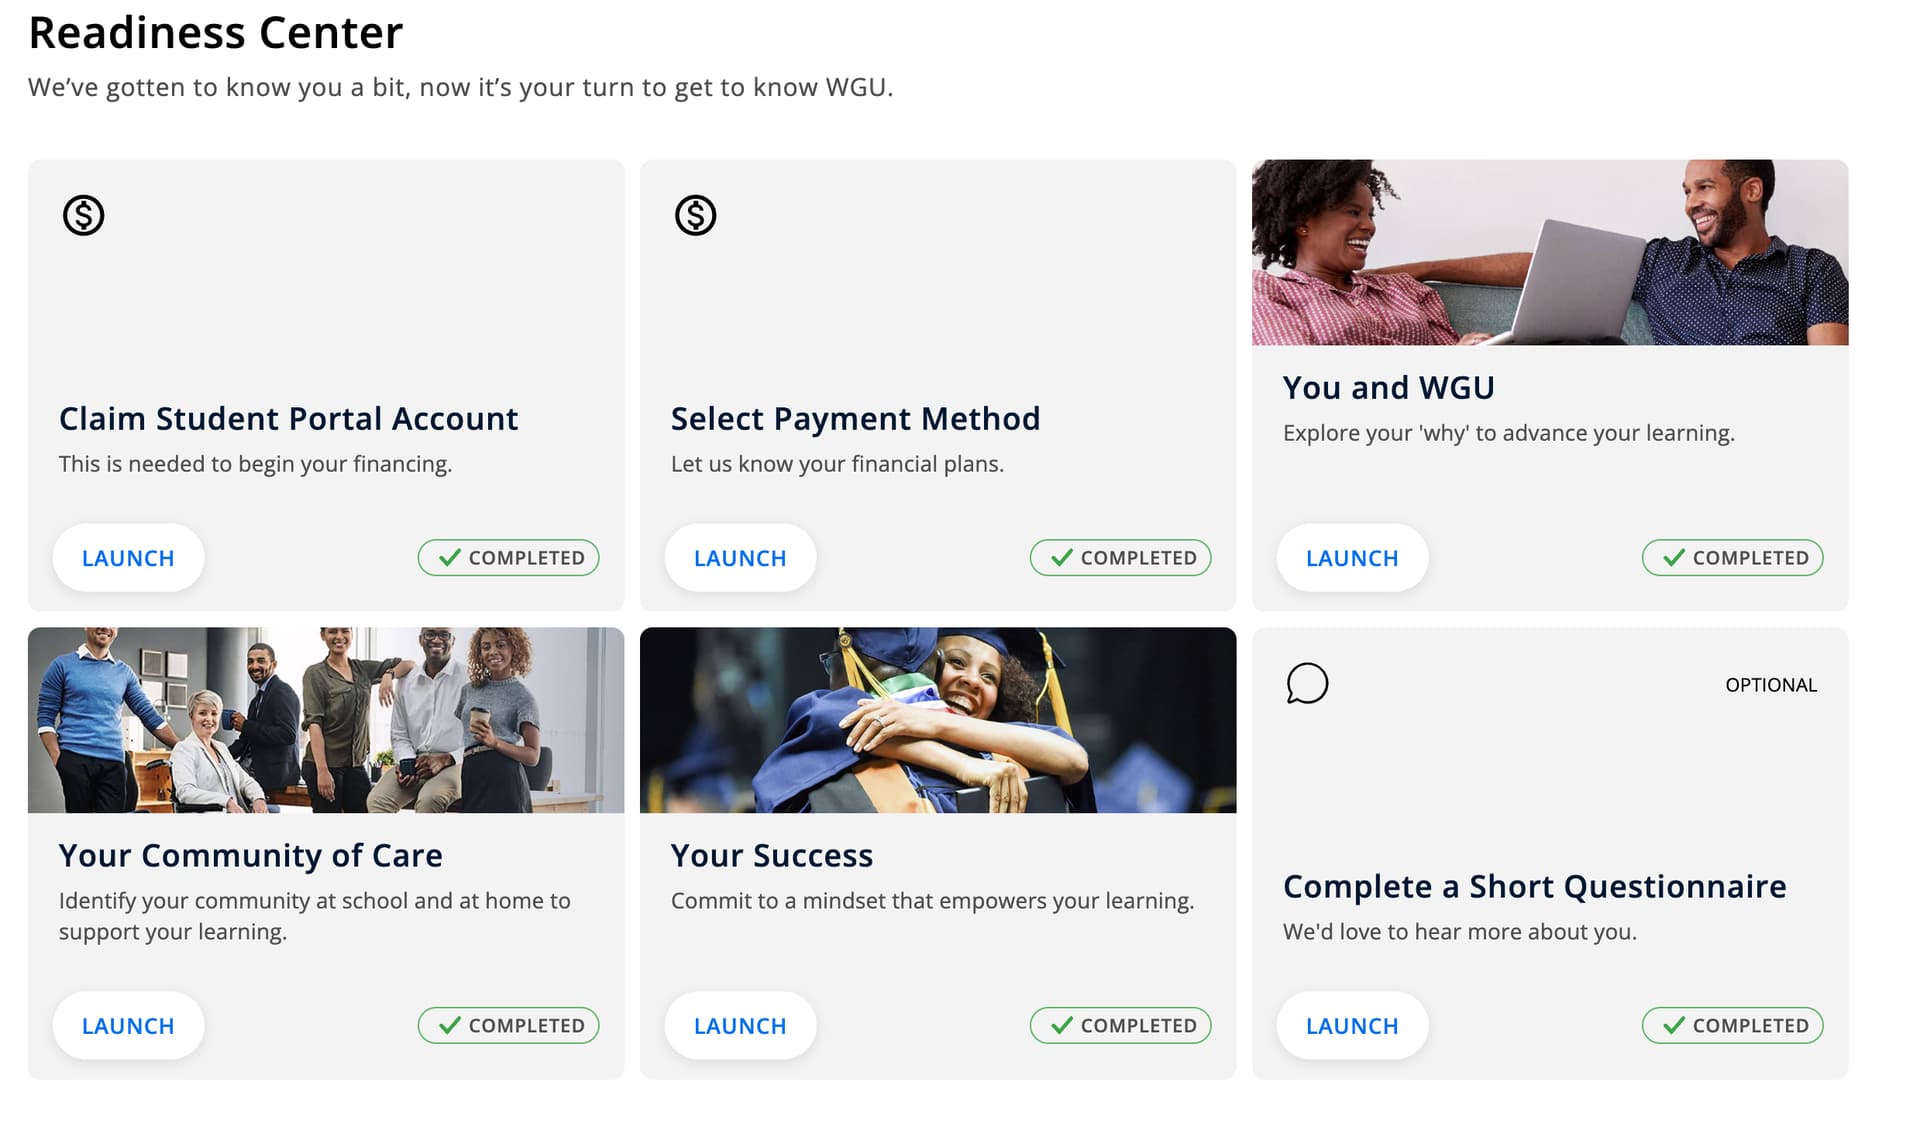Screen dimensions: 1920x1123
Task: Launch Claim Student Portal Account
Action: point(128,558)
